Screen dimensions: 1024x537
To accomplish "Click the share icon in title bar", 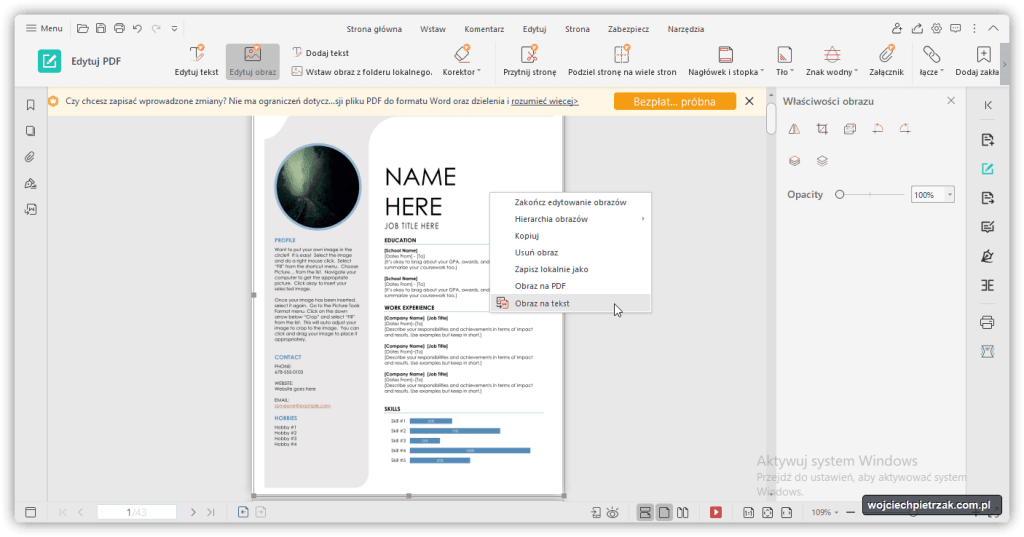I will pos(917,28).
